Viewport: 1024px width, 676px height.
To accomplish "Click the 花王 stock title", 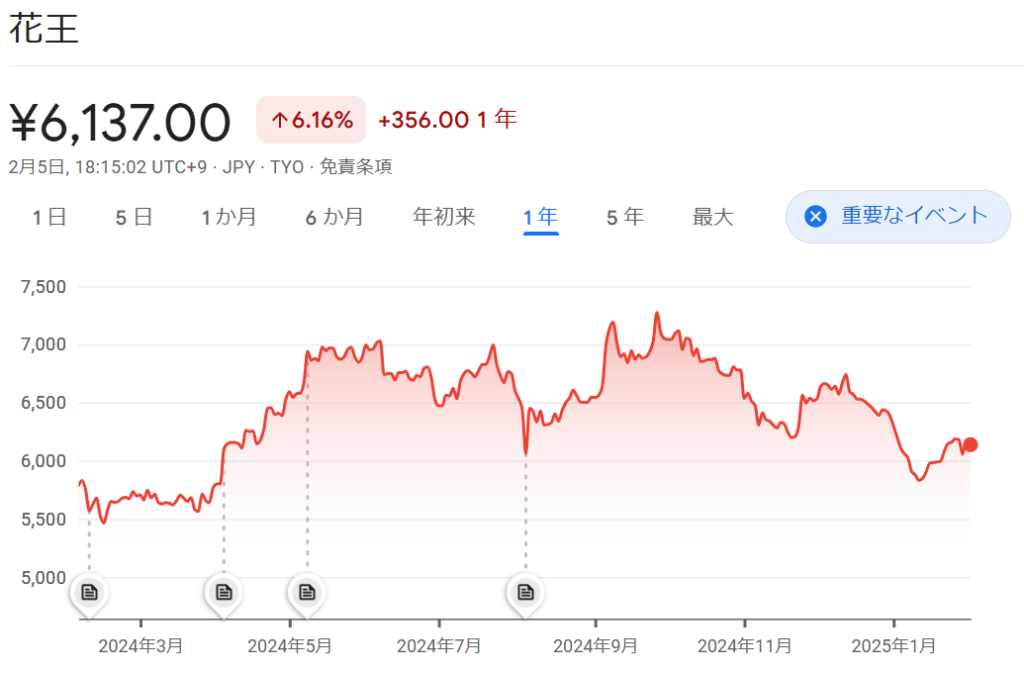I will (44, 29).
